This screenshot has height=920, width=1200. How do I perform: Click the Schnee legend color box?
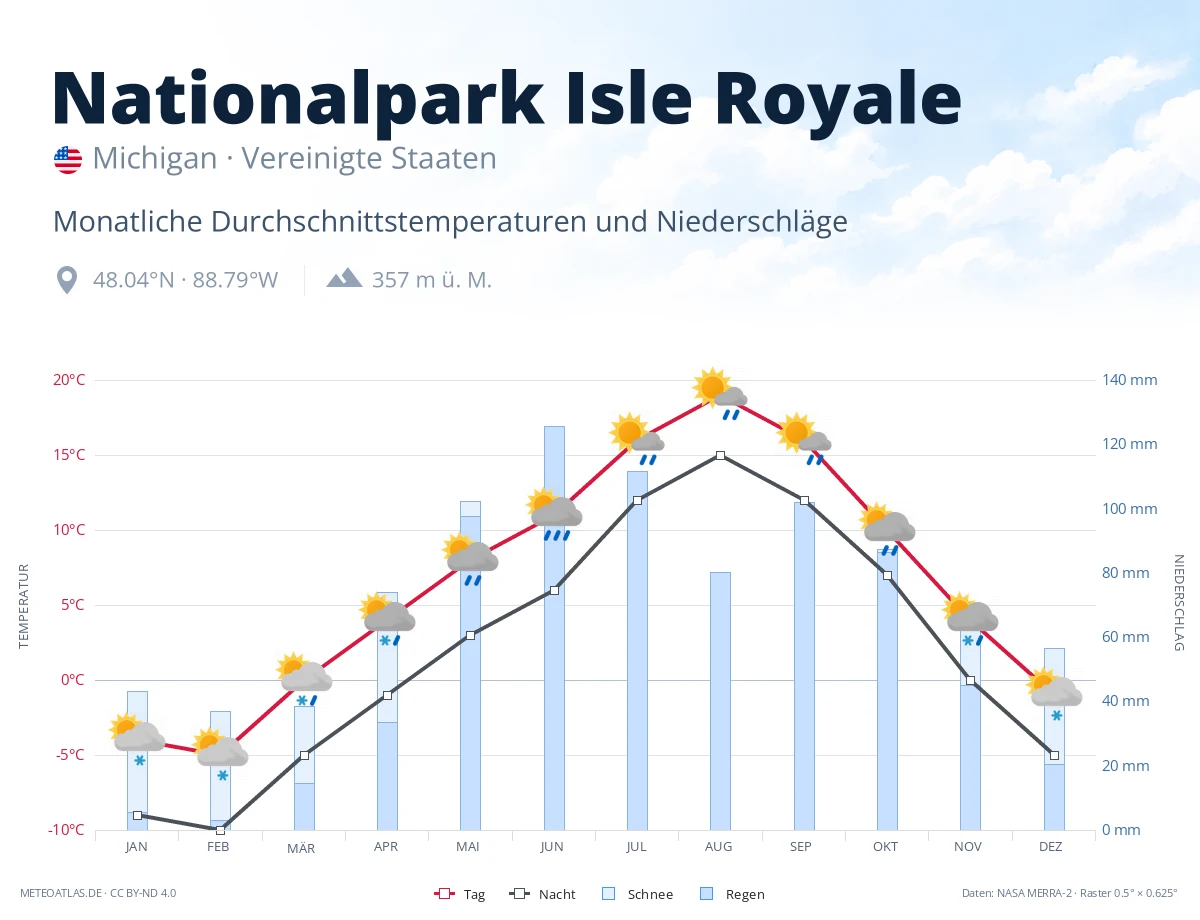[608, 893]
